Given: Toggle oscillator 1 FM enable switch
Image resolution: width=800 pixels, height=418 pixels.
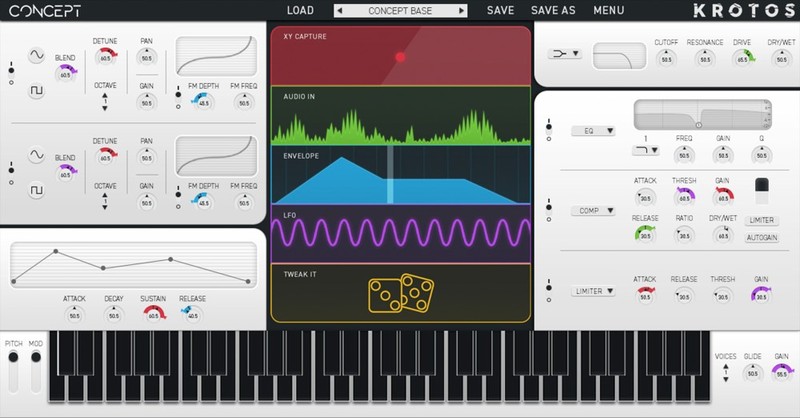Looking at the screenshot, I should click(x=178, y=98).
